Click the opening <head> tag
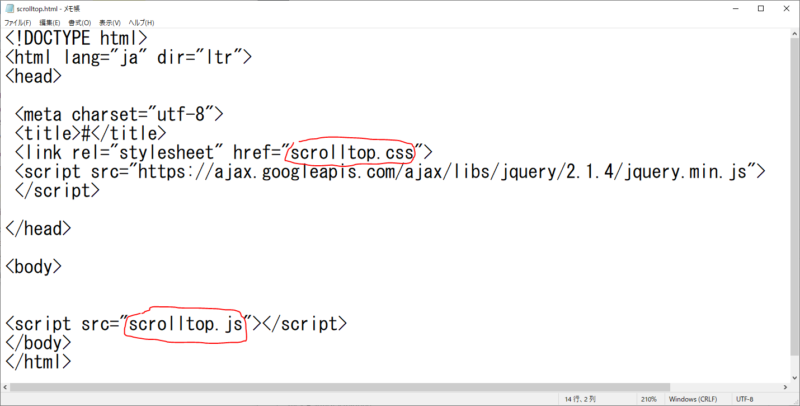 pyautogui.click(x=34, y=77)
